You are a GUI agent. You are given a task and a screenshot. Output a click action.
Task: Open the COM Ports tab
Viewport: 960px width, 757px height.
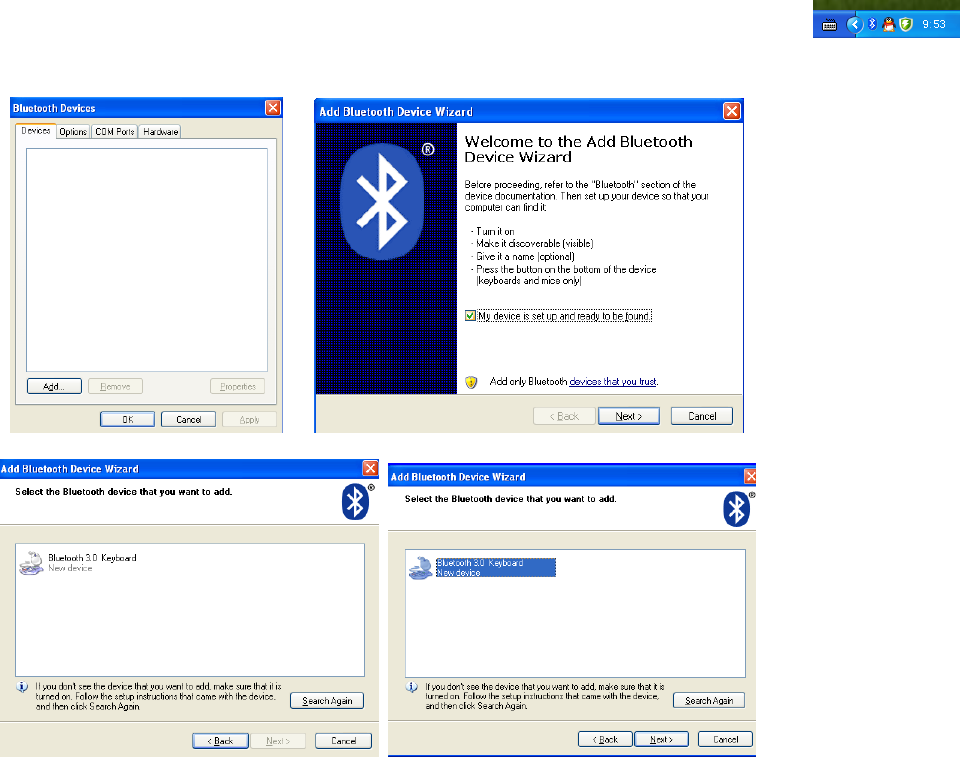pyautogui.click(x=114, y=132)
